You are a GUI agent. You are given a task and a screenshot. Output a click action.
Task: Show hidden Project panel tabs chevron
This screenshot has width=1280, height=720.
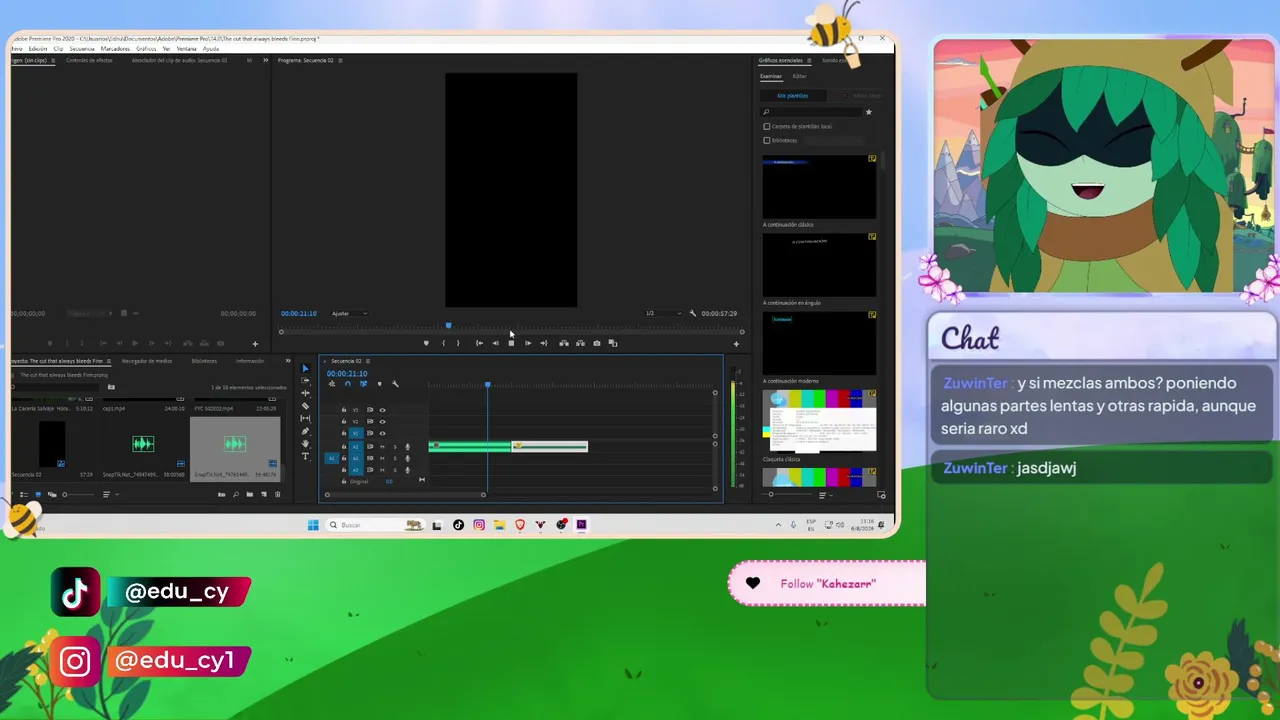pos(288,361)
